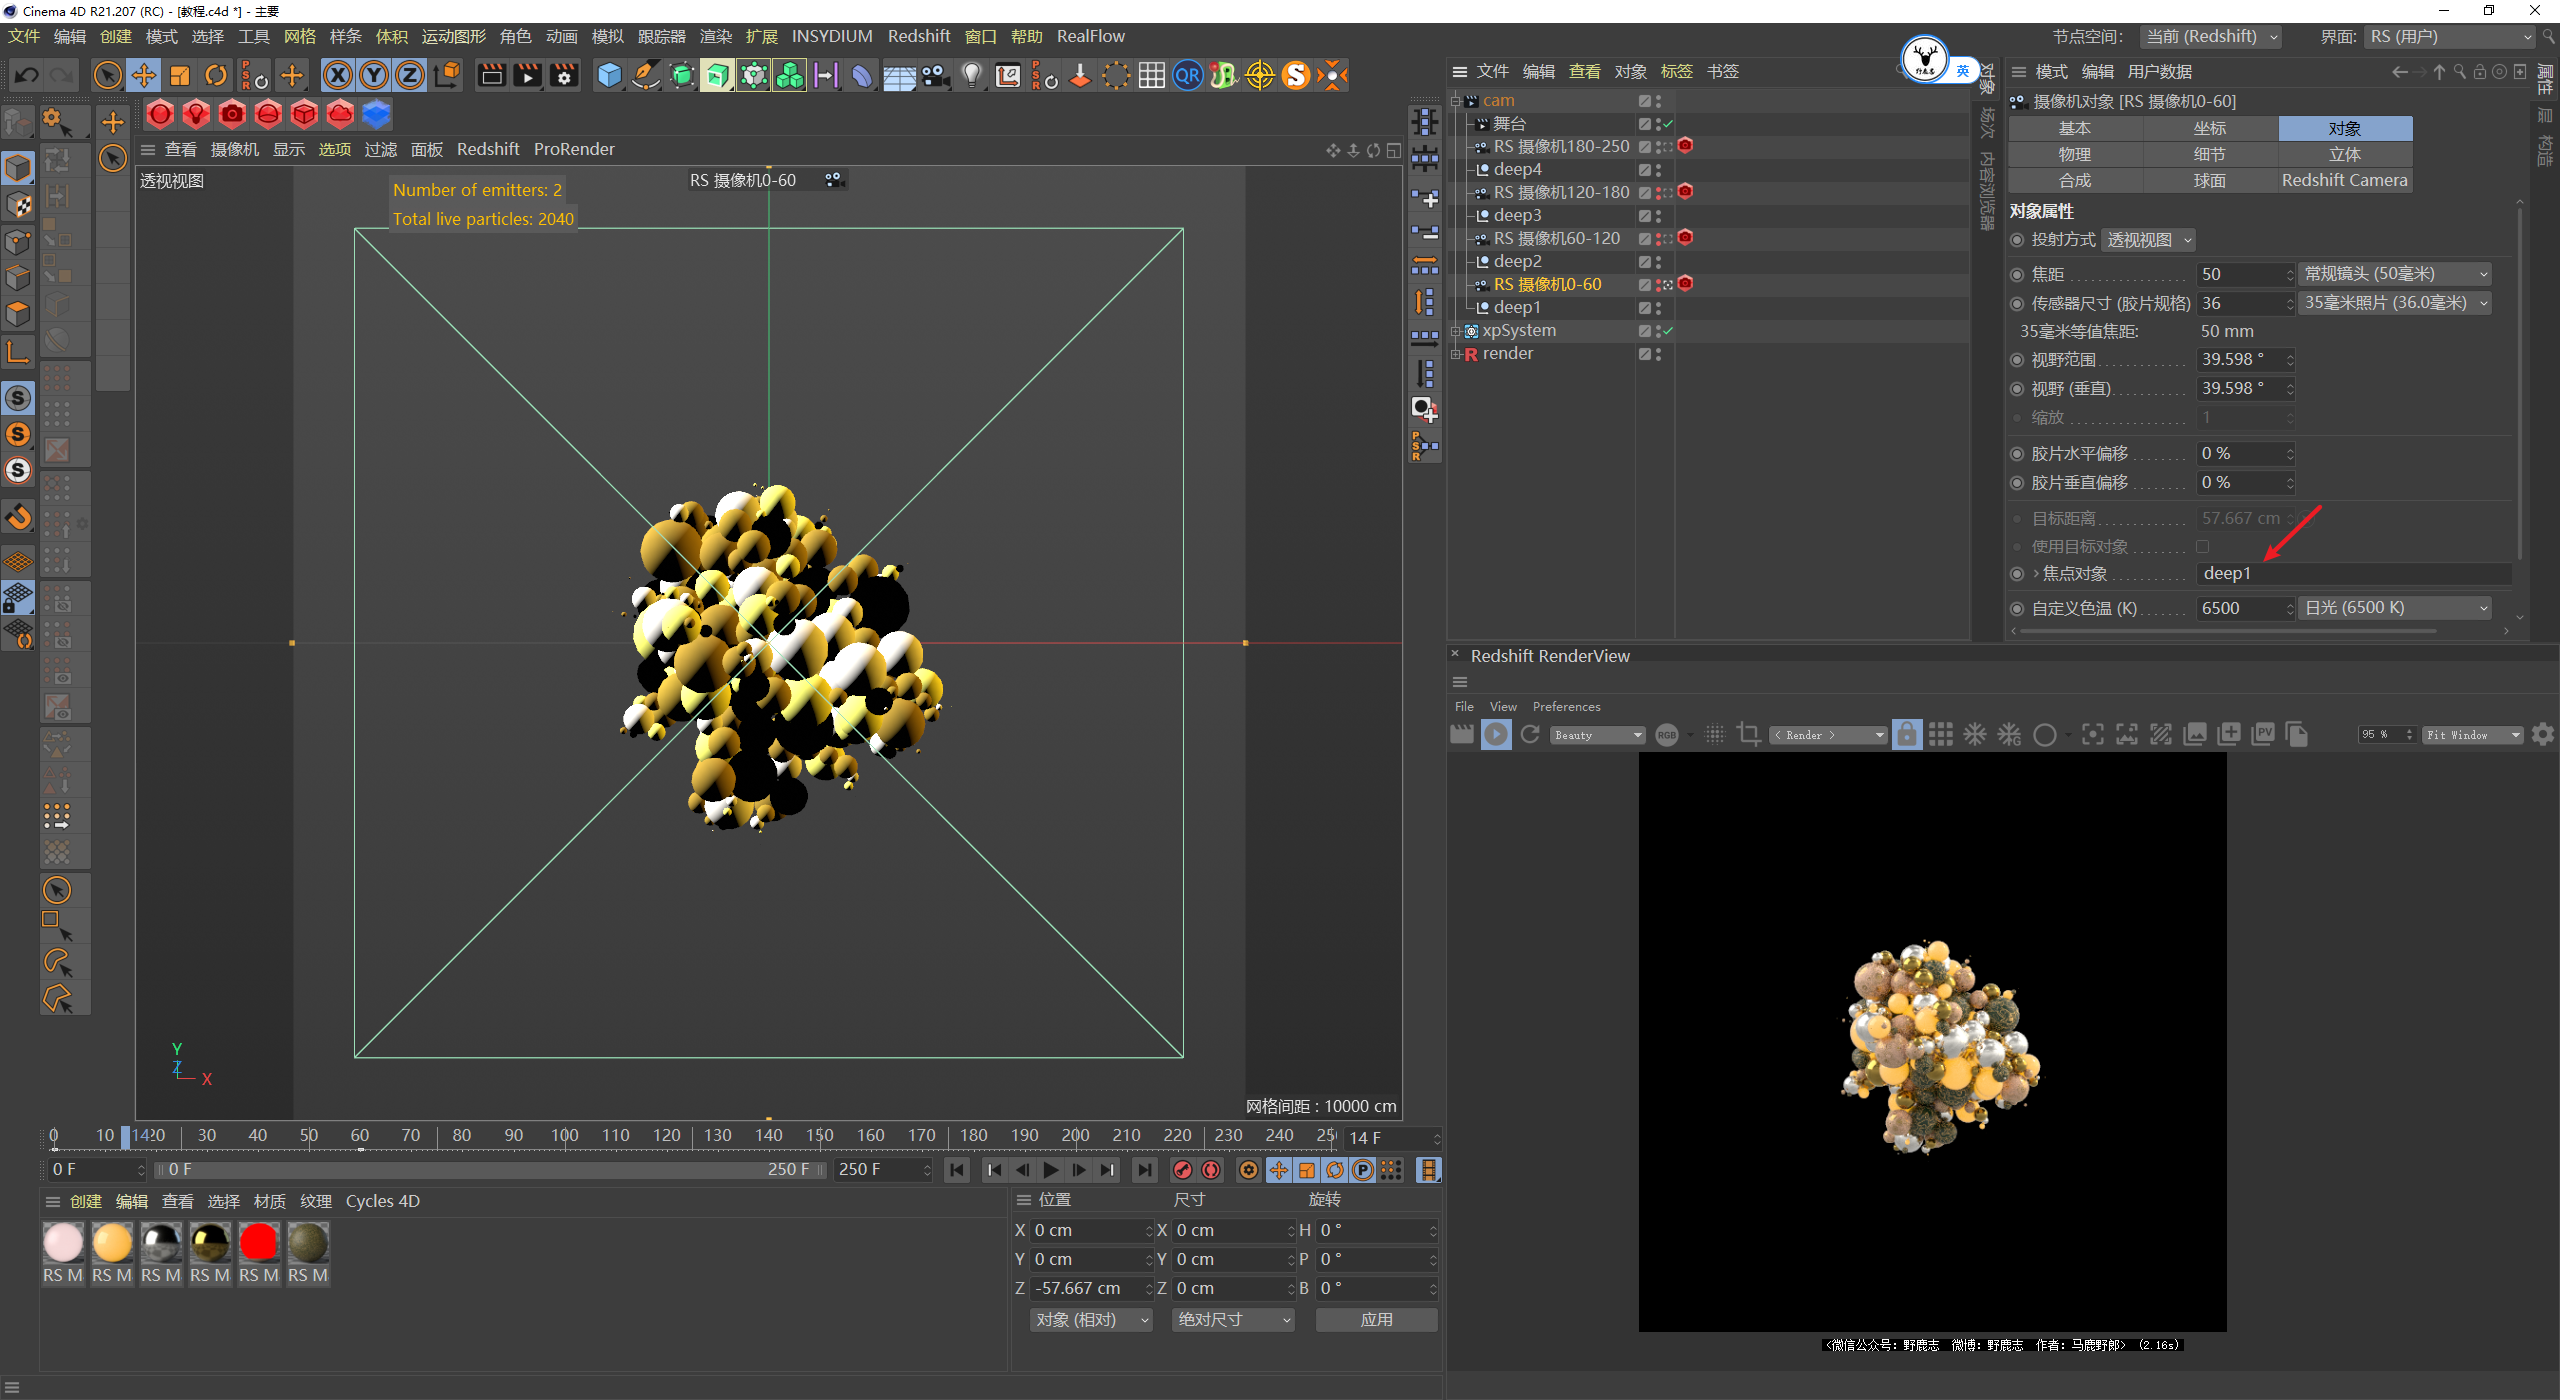This screenshot has width=2560, height=1400.
Task: Enable automatic keyframing button
Action: click(1211, 1170)
